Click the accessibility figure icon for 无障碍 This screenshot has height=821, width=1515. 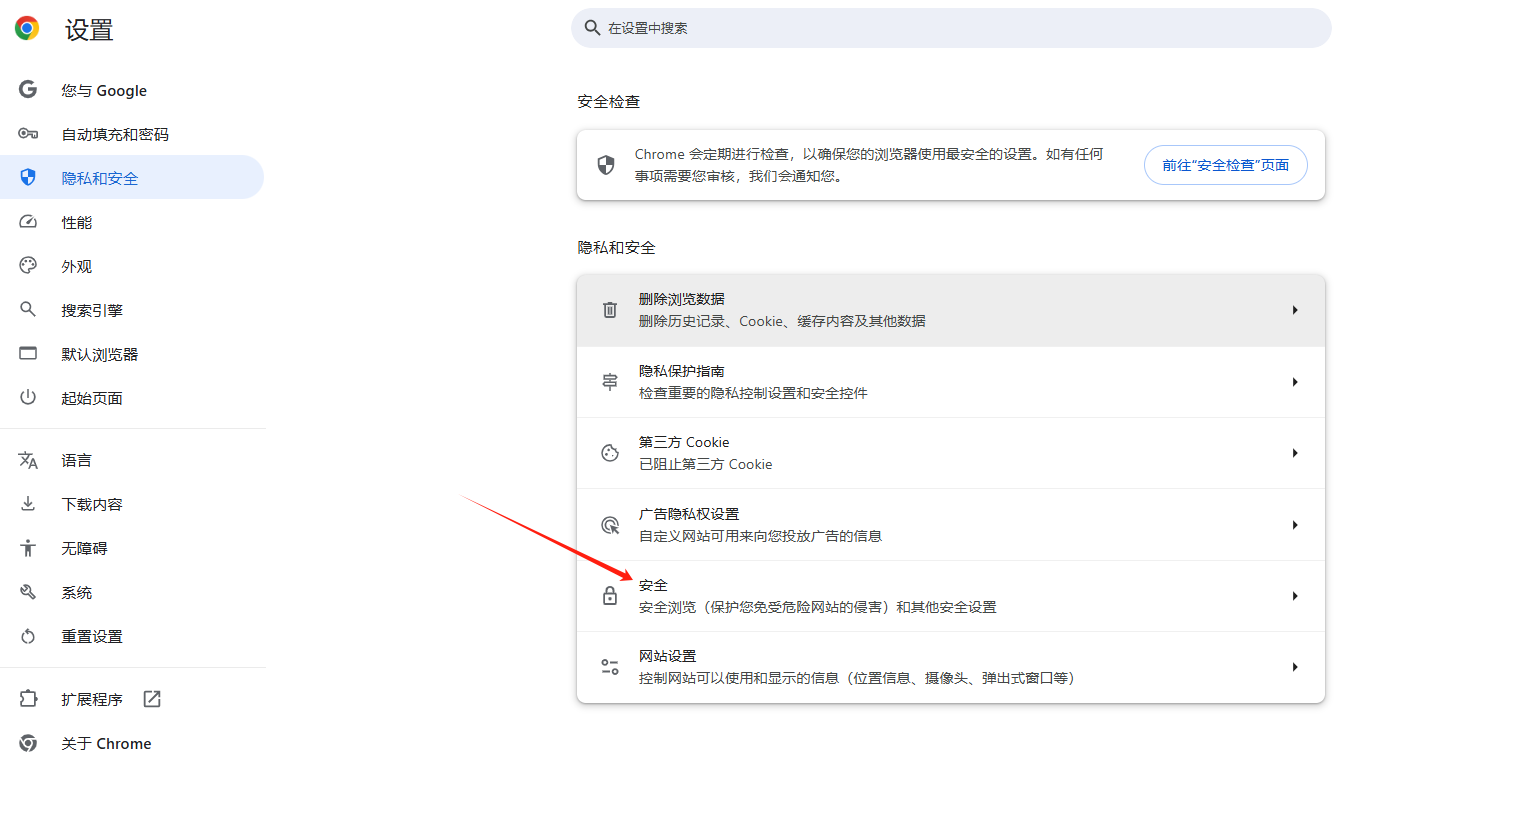click(x=28, y=548)
